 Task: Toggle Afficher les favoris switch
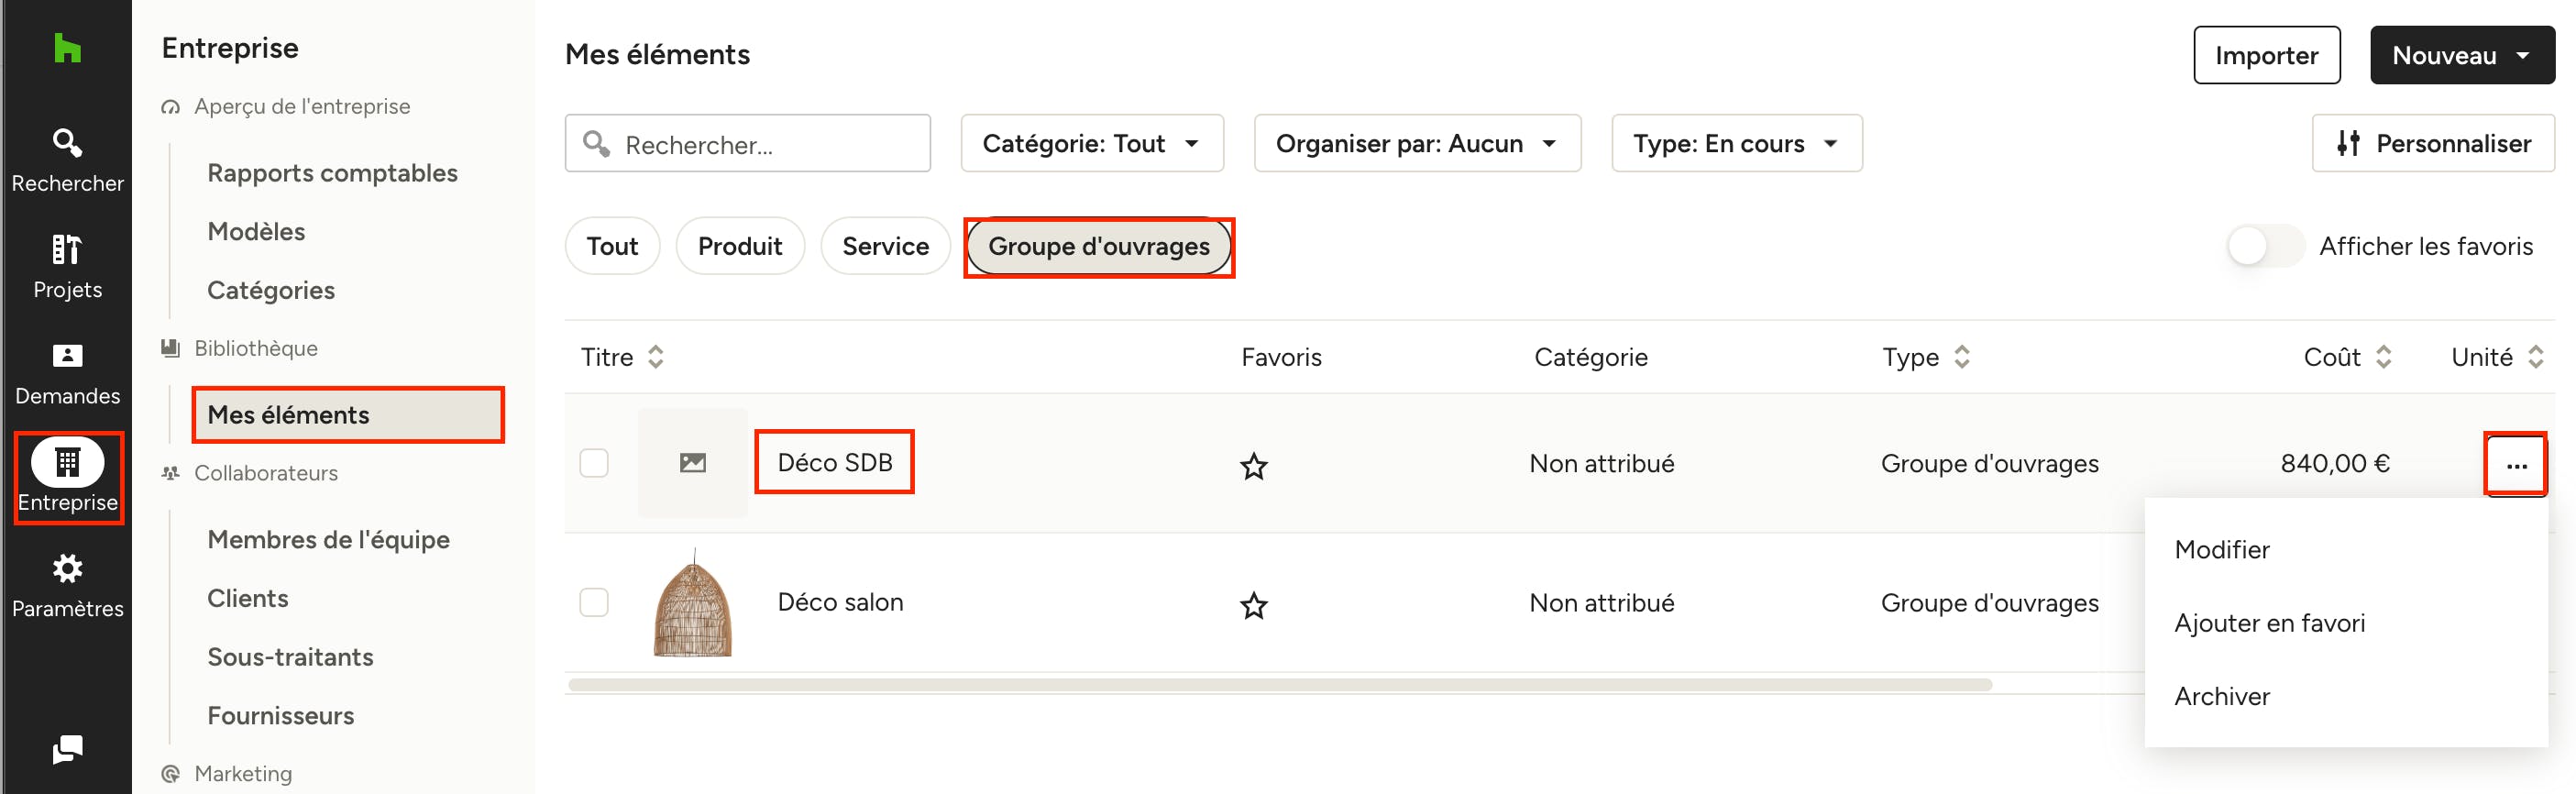click(x=2265, y=246)
